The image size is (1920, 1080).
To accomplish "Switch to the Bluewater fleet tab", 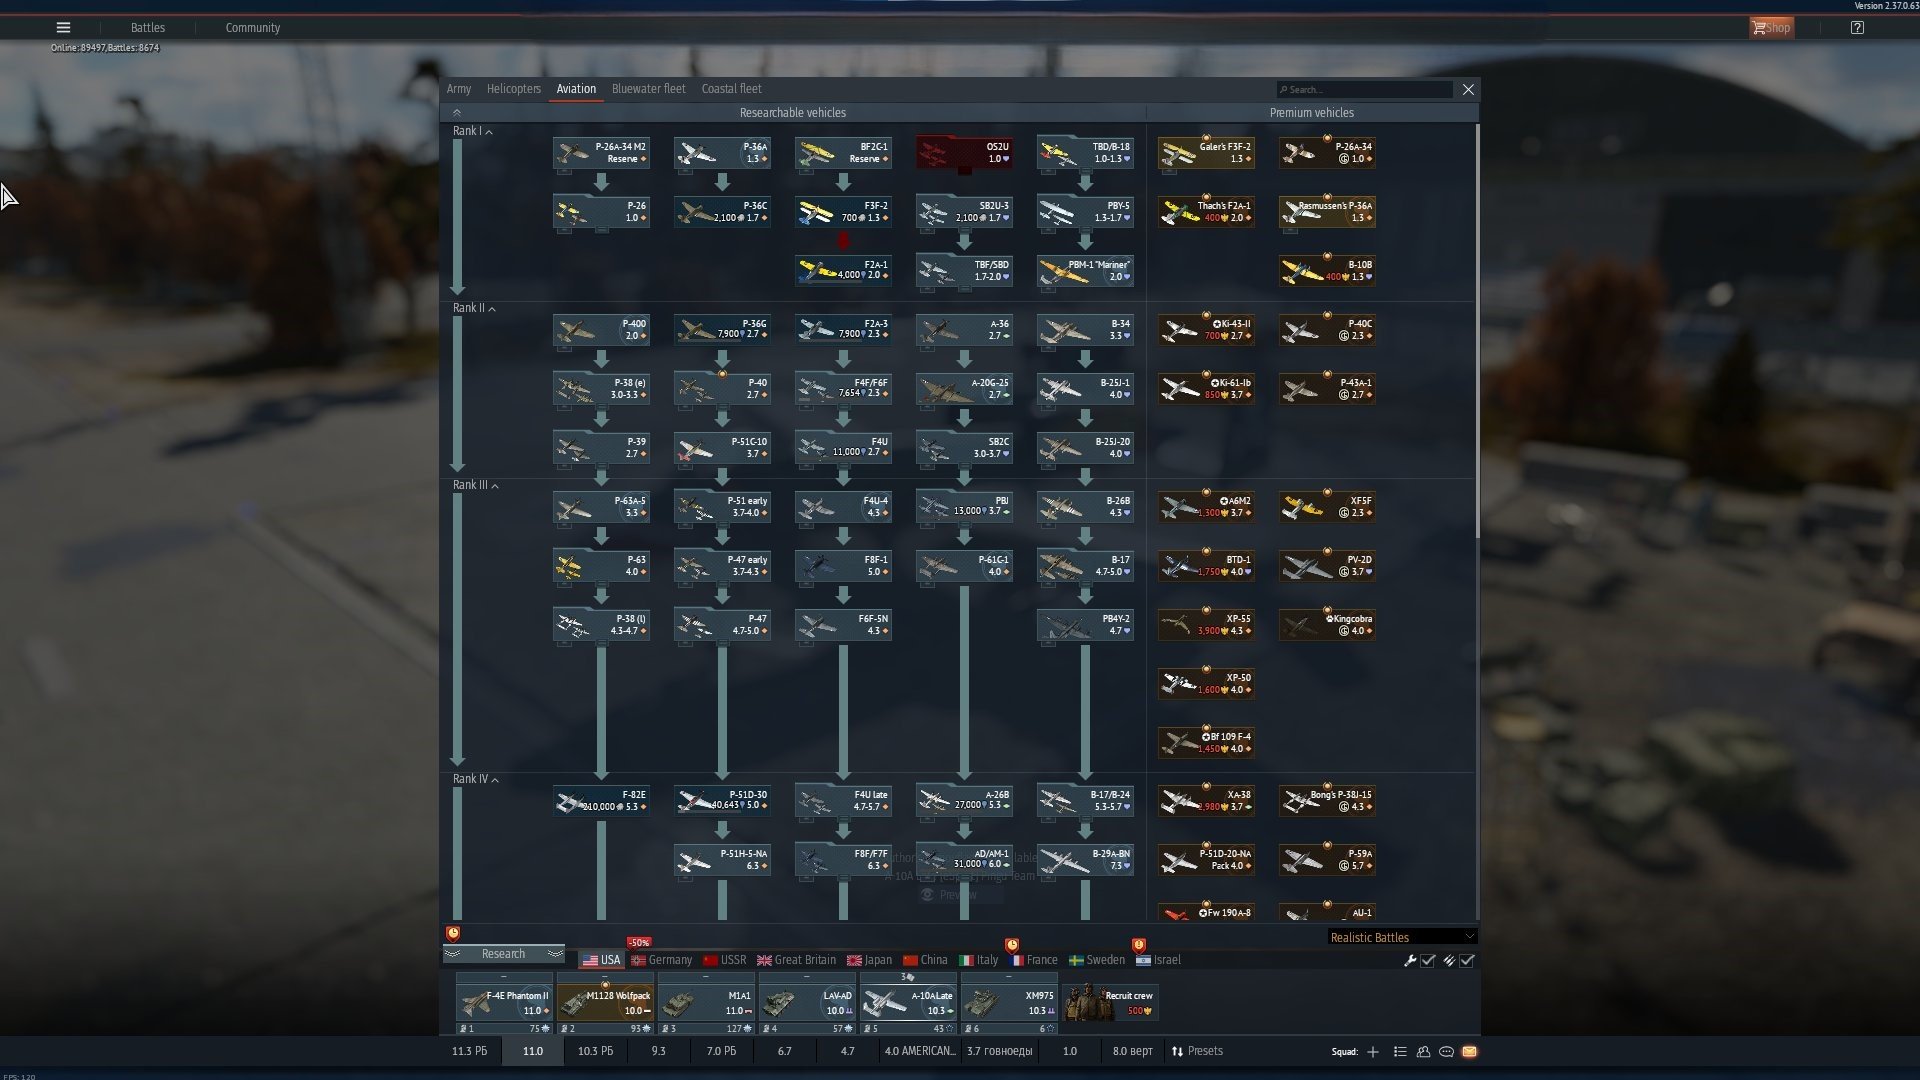I will [648, 89].
